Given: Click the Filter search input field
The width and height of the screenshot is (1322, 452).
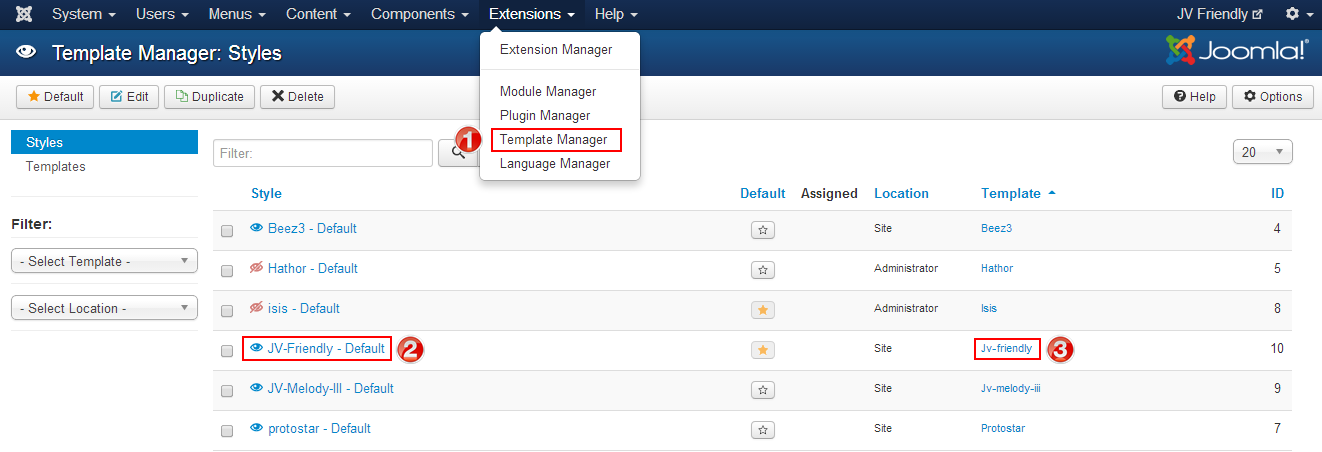Looking at the screenshot, I should click(322, 153).
